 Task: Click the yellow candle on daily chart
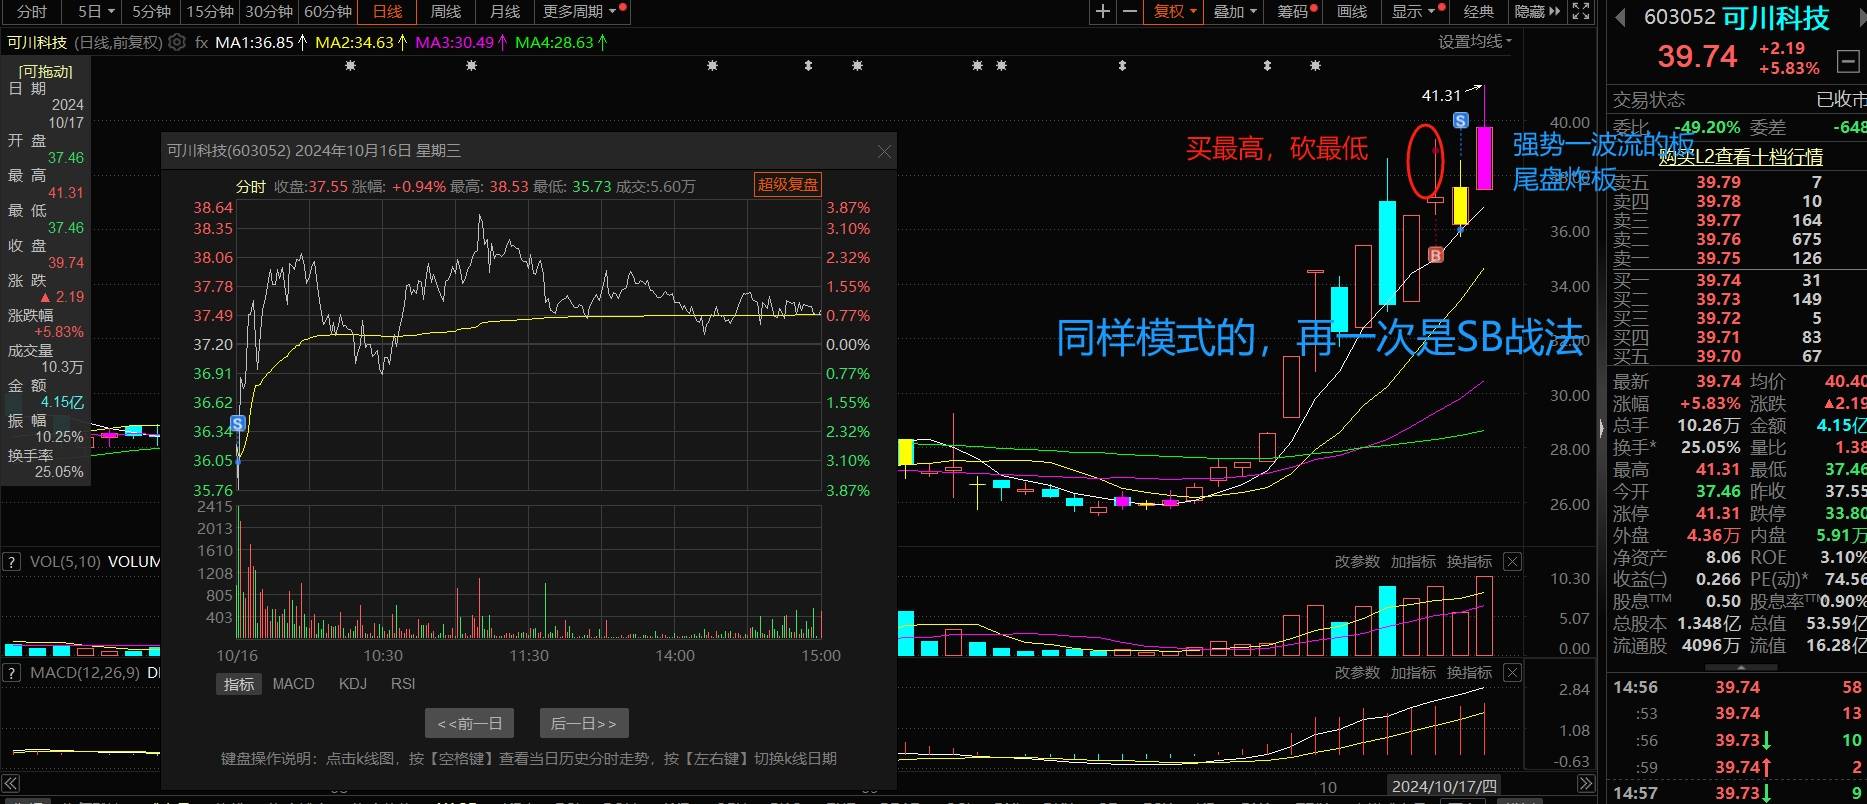pyautogui.click(x=1460, y=206)
